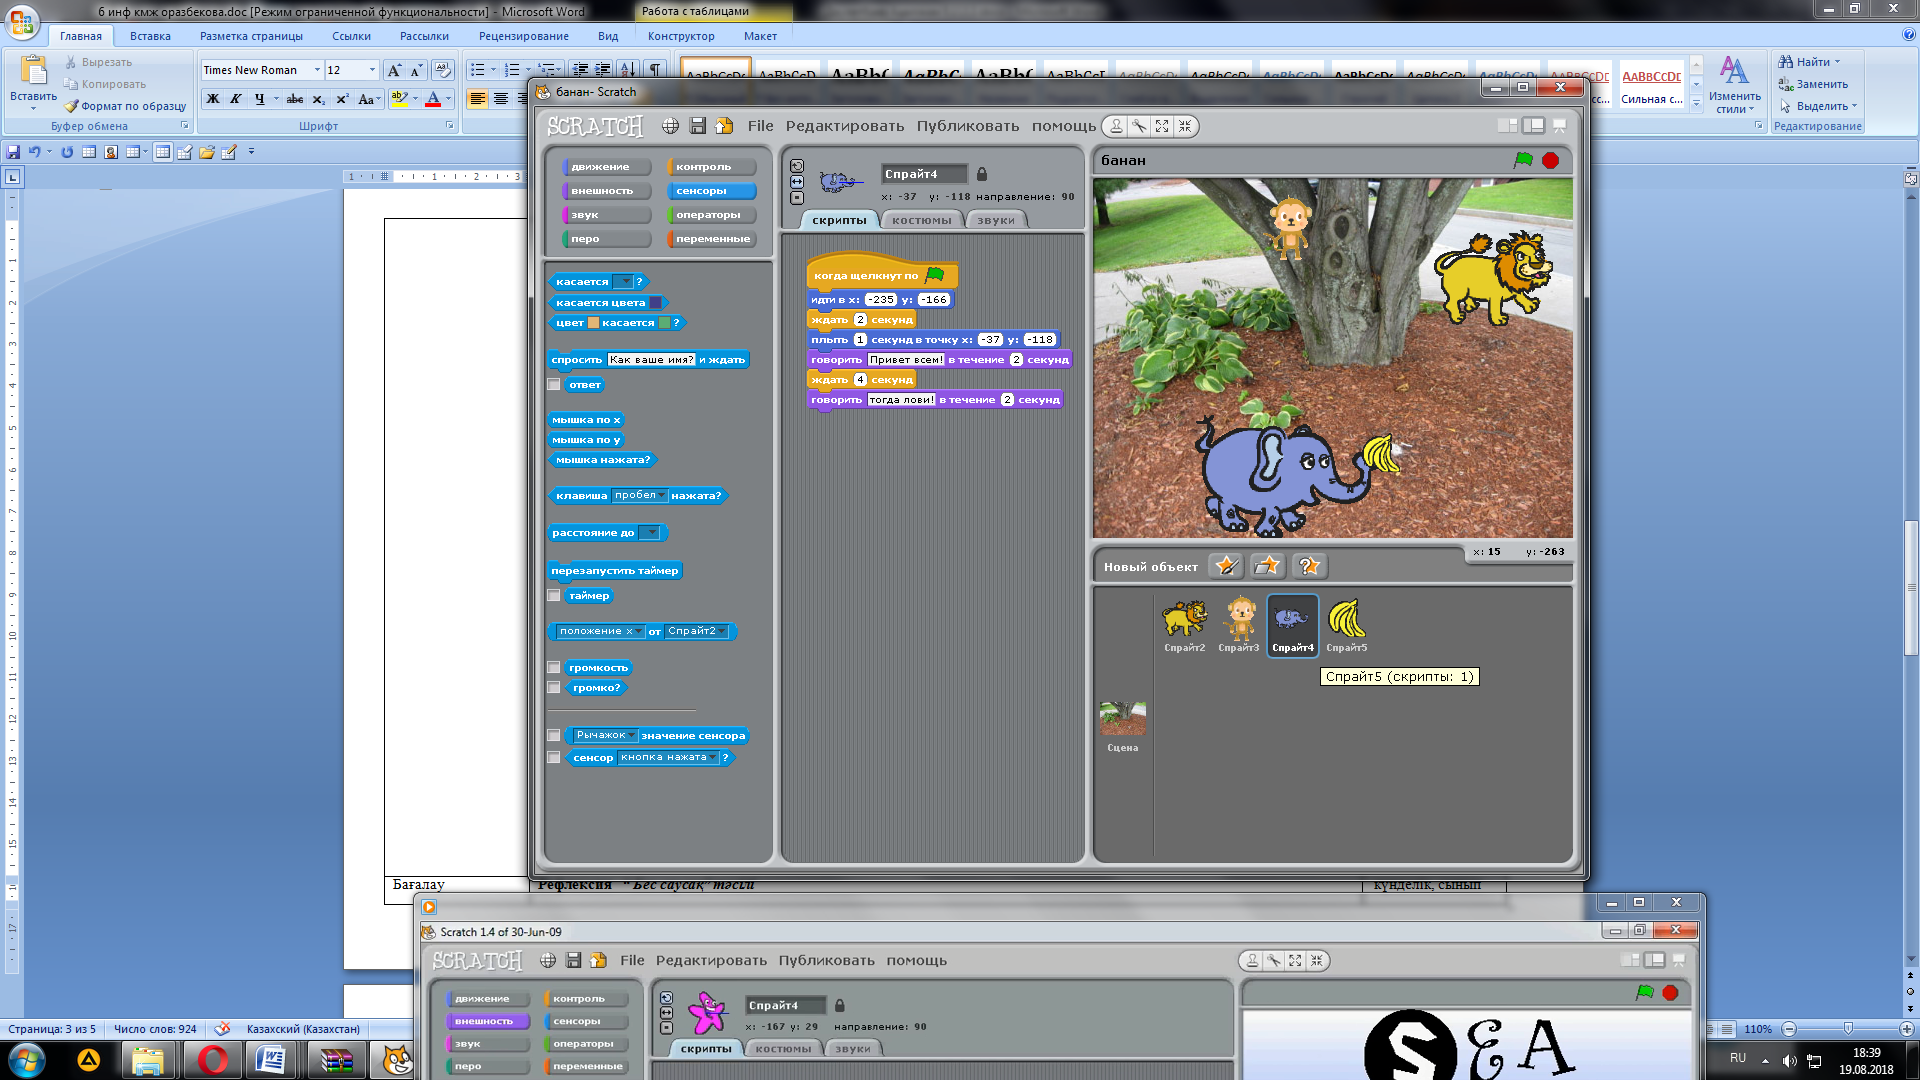Switch to the звуки tab
The height and width of the screenshot is (1080, 1920).
pyautogui.click(x=996, y=220)
